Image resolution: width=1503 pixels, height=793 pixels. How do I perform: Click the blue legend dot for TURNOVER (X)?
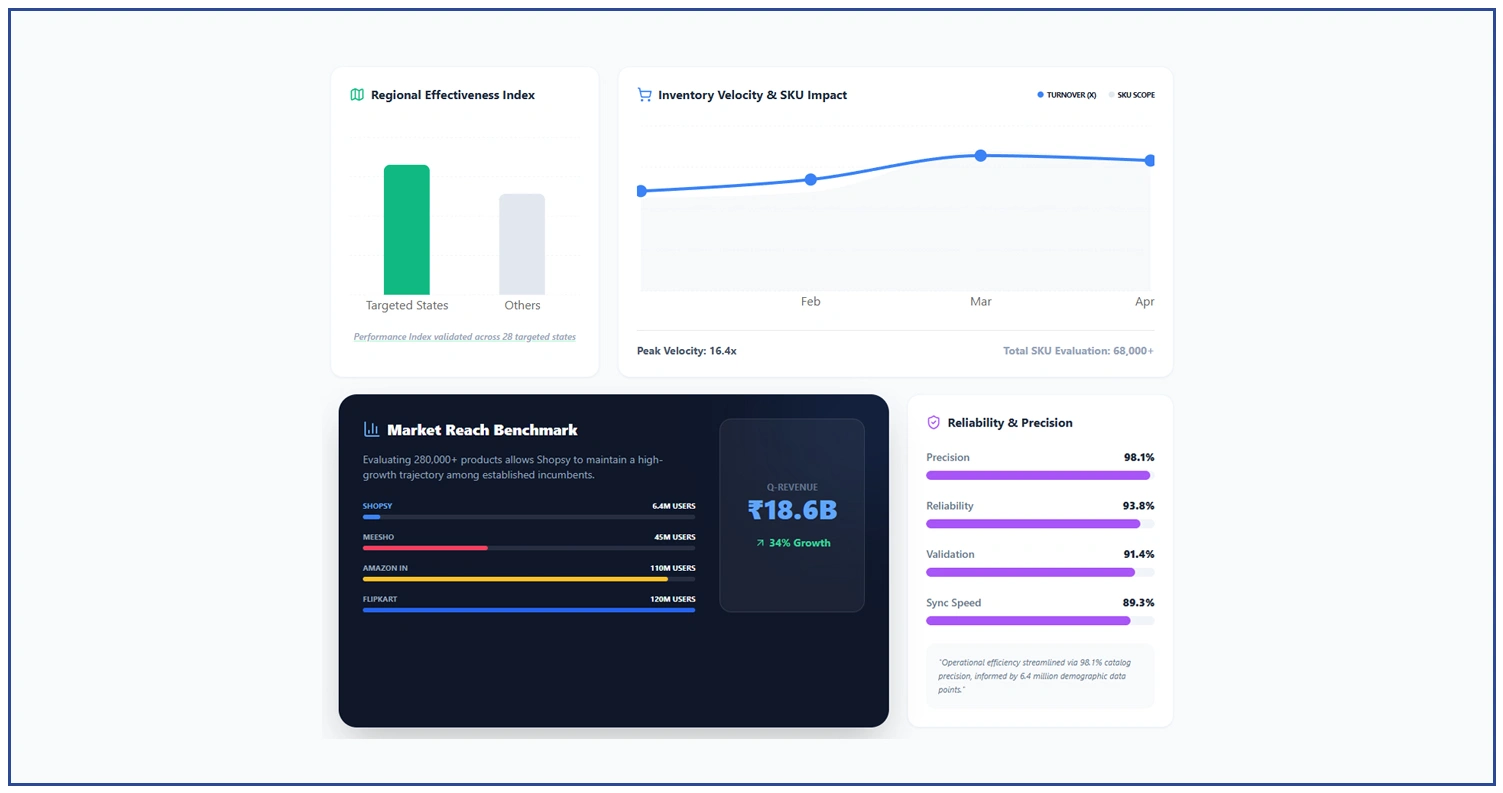tap(1039, 94)
